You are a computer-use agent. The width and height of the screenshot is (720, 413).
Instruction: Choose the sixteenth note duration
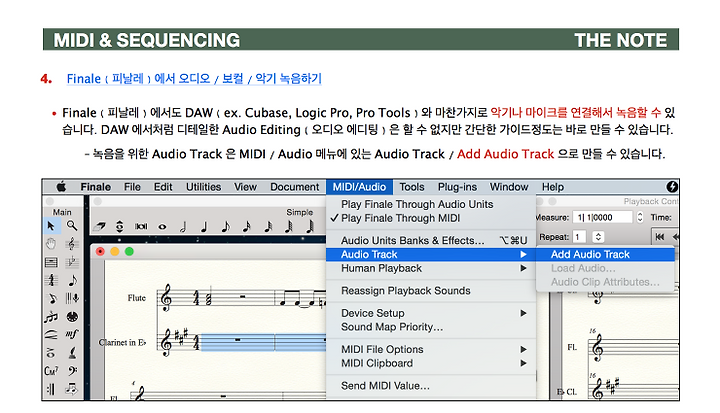pos(247,226)
